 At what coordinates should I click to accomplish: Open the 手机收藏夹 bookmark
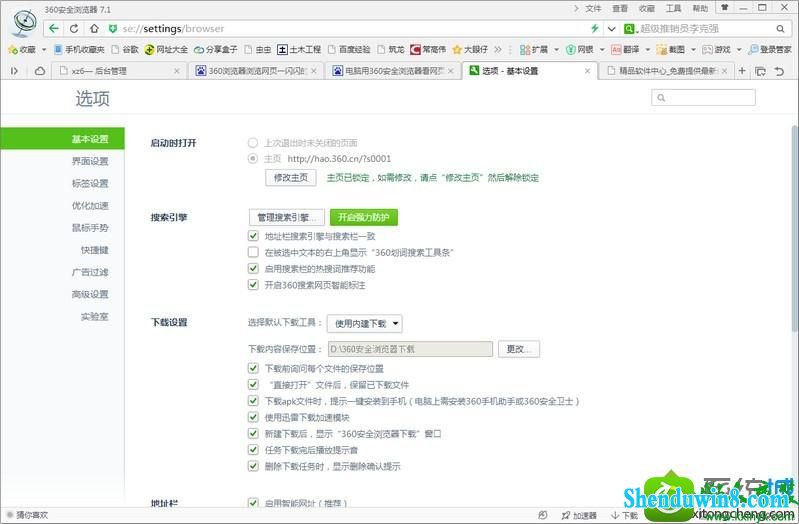[79, 49]
